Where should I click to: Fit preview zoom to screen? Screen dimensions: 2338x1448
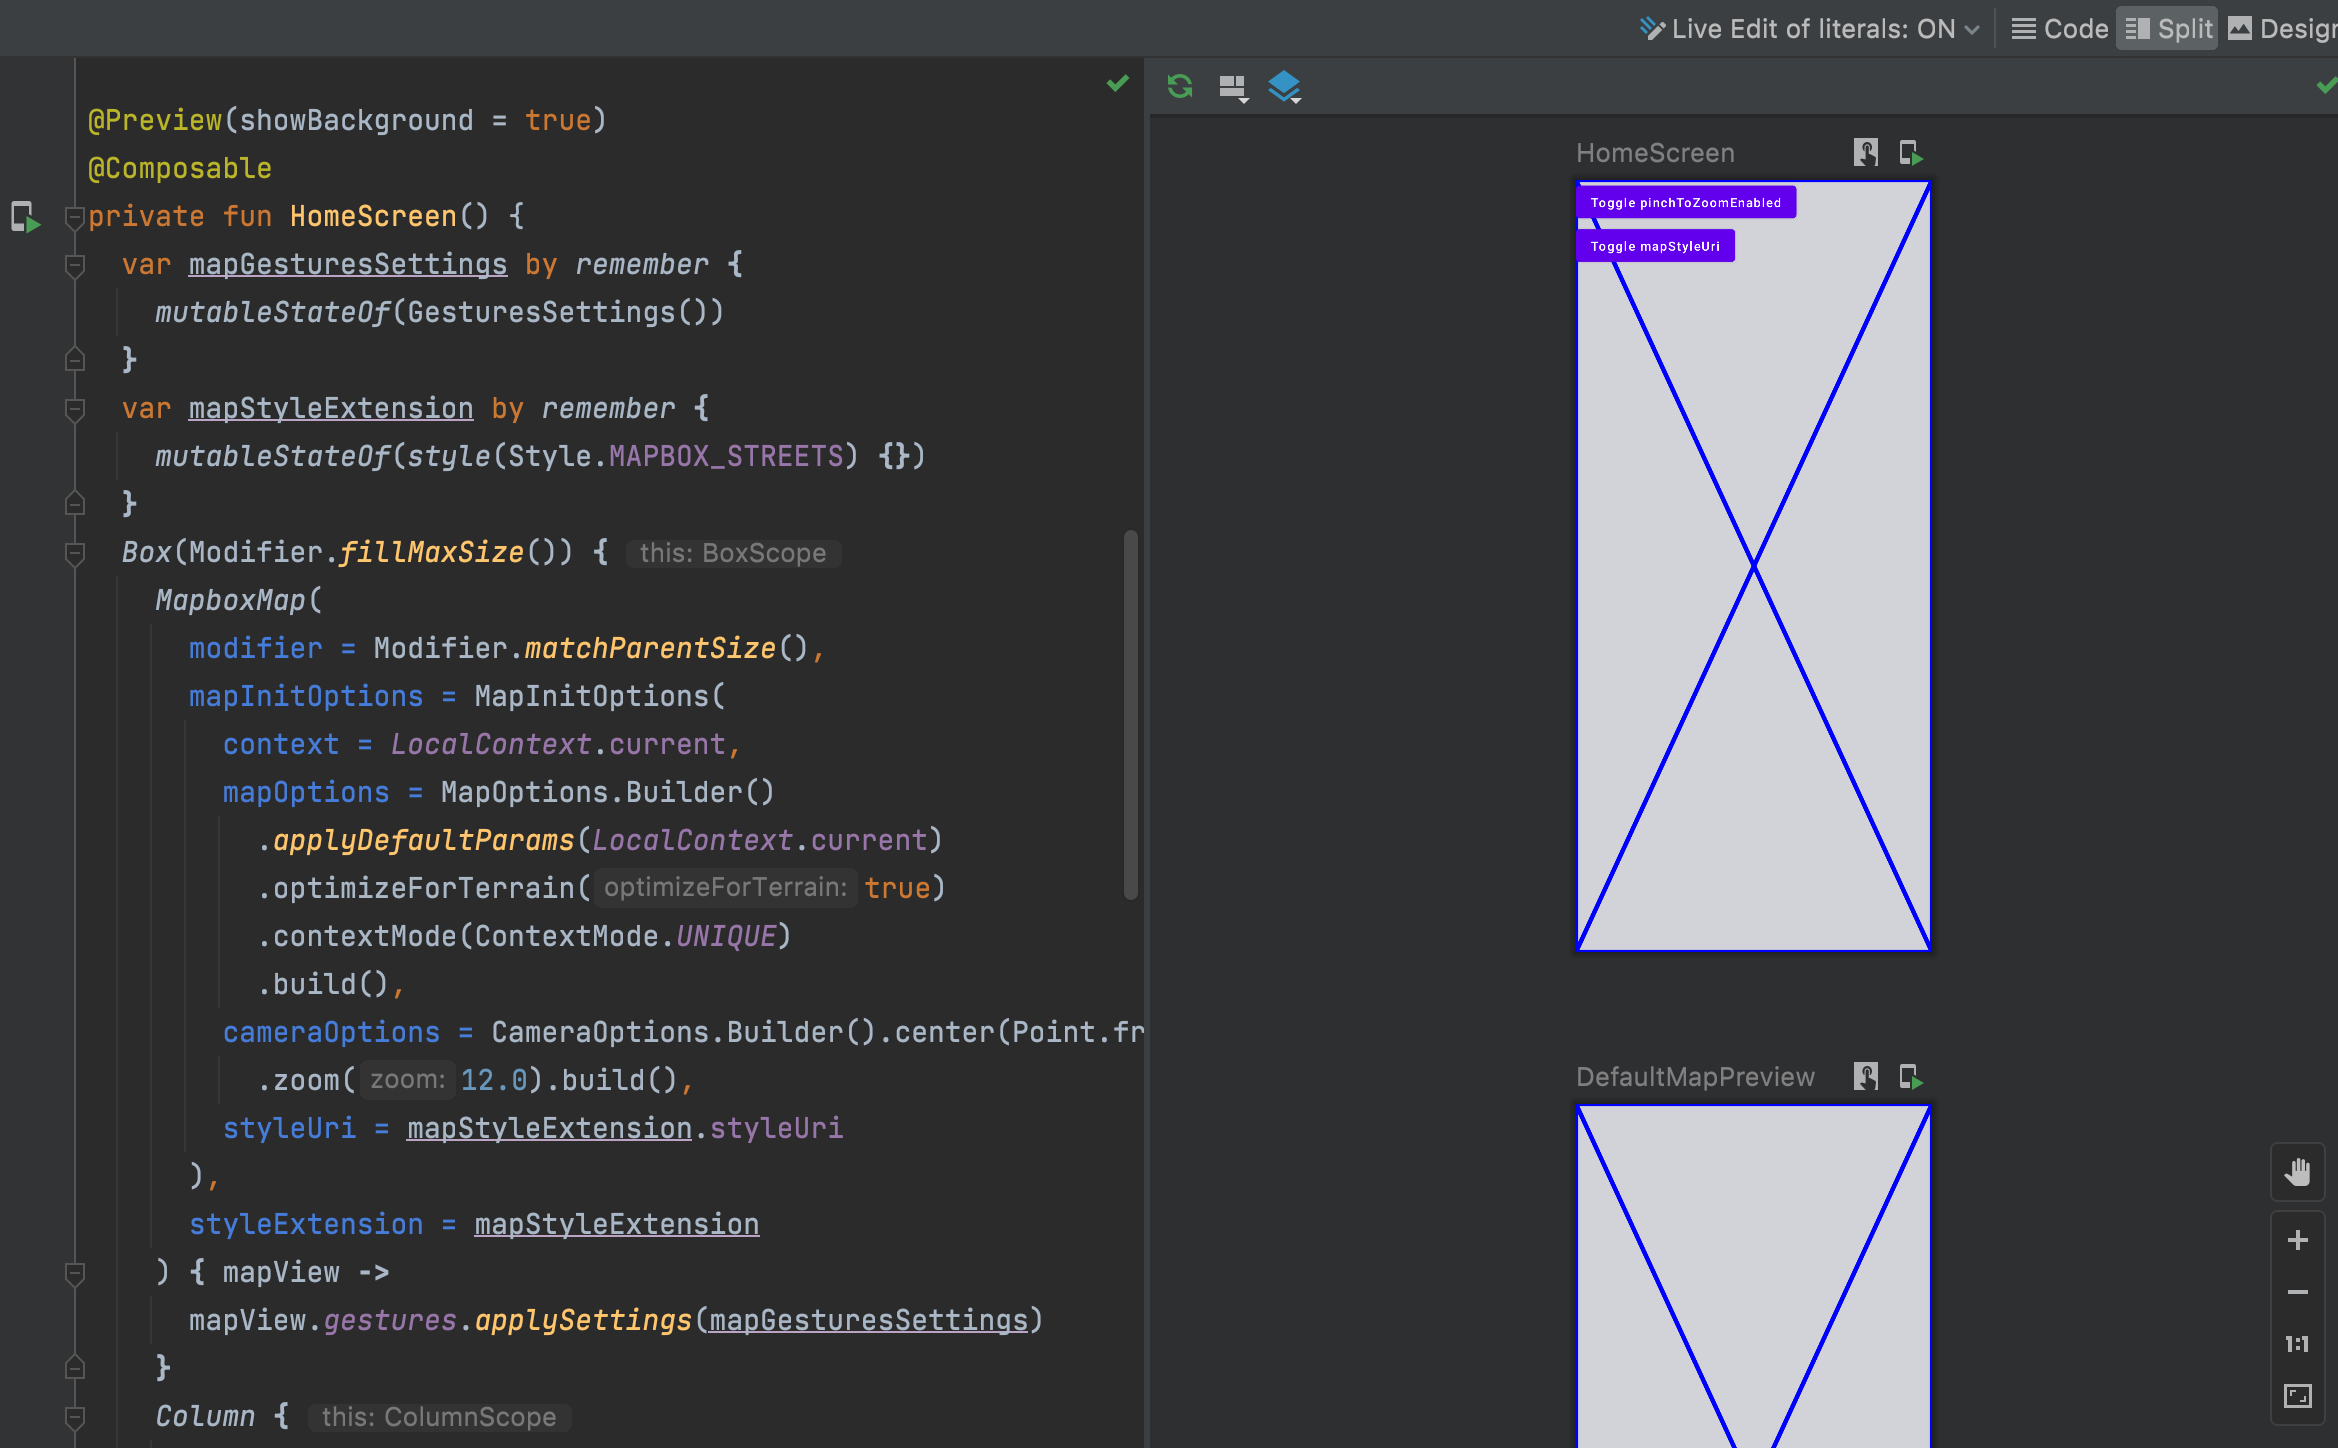(x=2297, y=1396)
